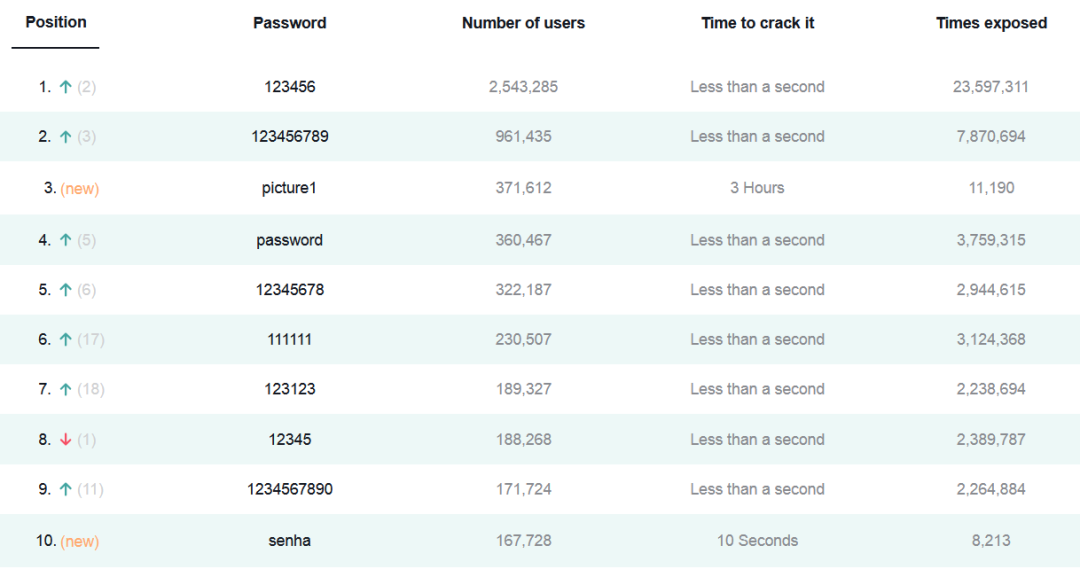
Task: Click the 3 Hours crack time cell
Action: coord(757,188)
